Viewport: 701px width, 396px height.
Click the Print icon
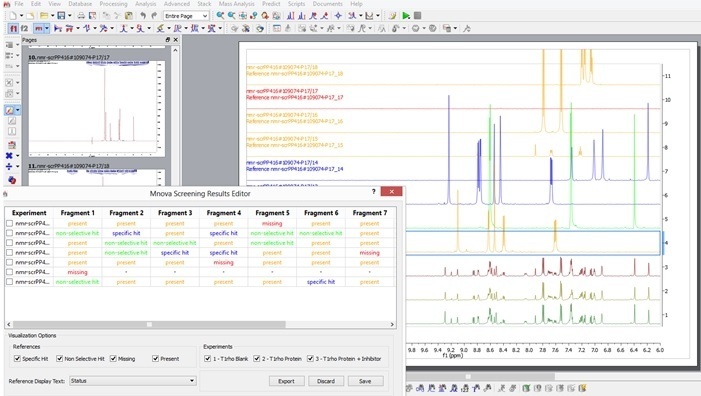coord(81,16)
